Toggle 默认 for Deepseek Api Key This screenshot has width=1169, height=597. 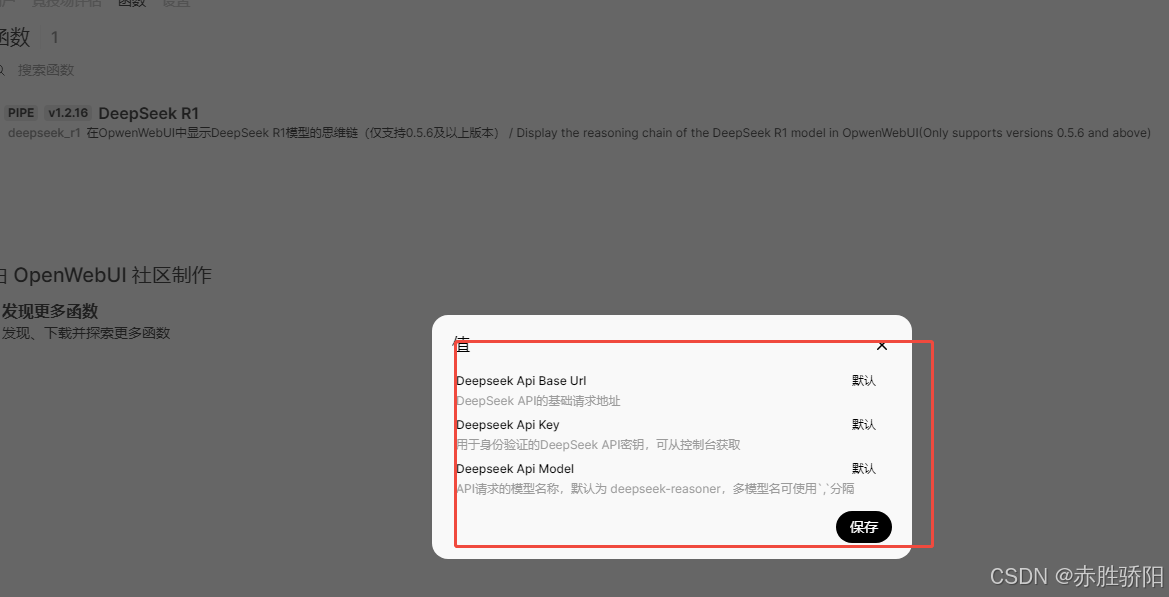point(863,425)
